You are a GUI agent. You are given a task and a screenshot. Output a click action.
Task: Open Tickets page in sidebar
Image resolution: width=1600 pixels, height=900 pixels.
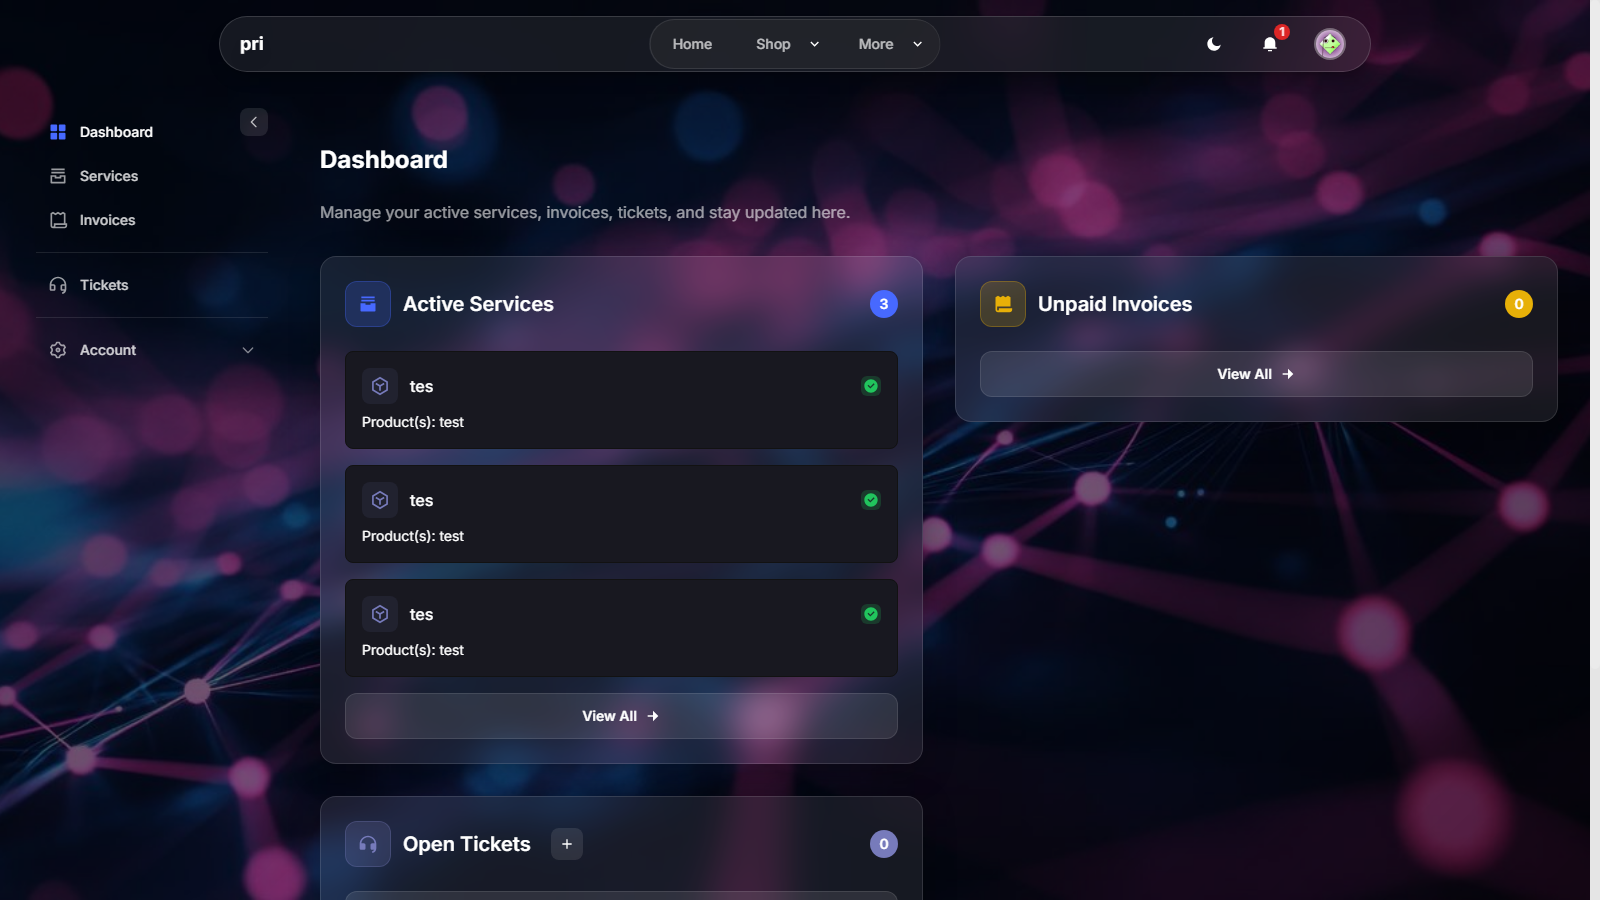click(104, 285)
